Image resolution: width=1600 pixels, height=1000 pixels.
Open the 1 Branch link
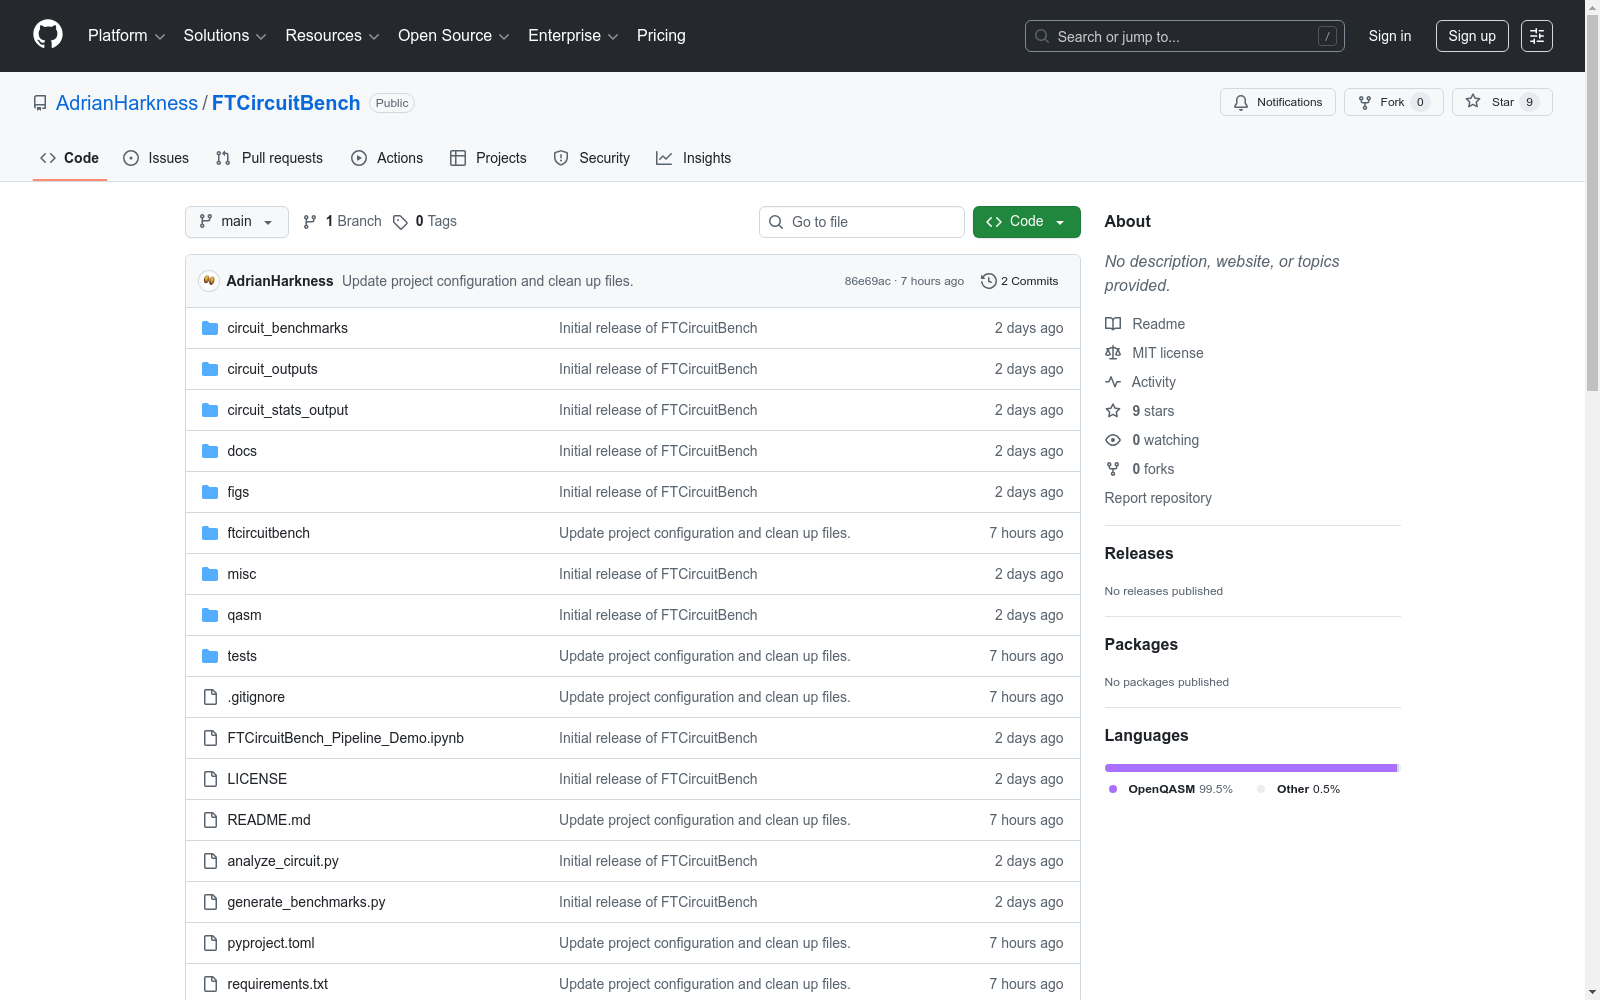point(343,222)
